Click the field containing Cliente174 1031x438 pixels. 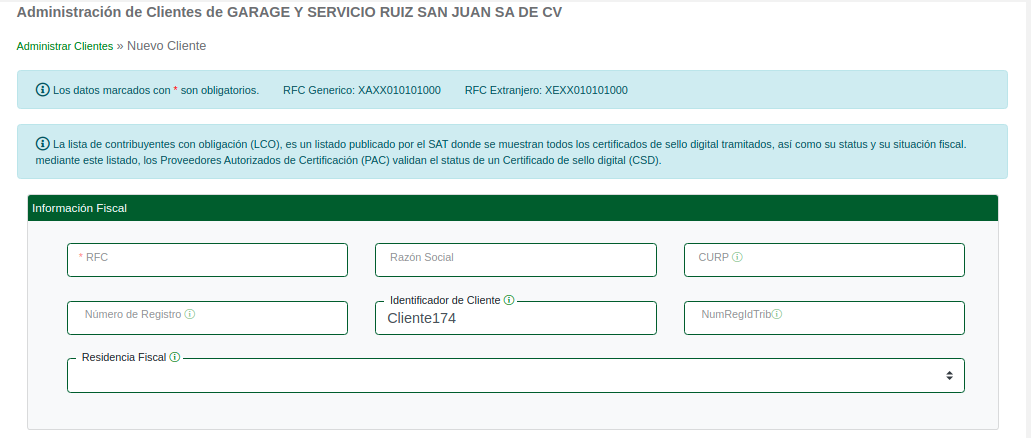tap(515, 320)
